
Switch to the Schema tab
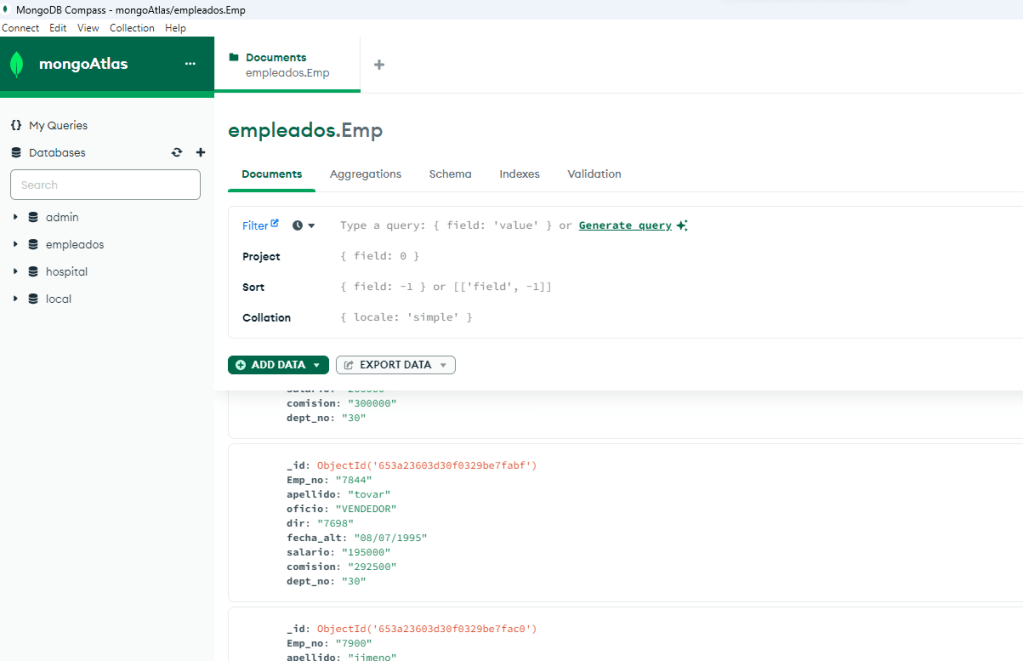[x=450, y=174]
